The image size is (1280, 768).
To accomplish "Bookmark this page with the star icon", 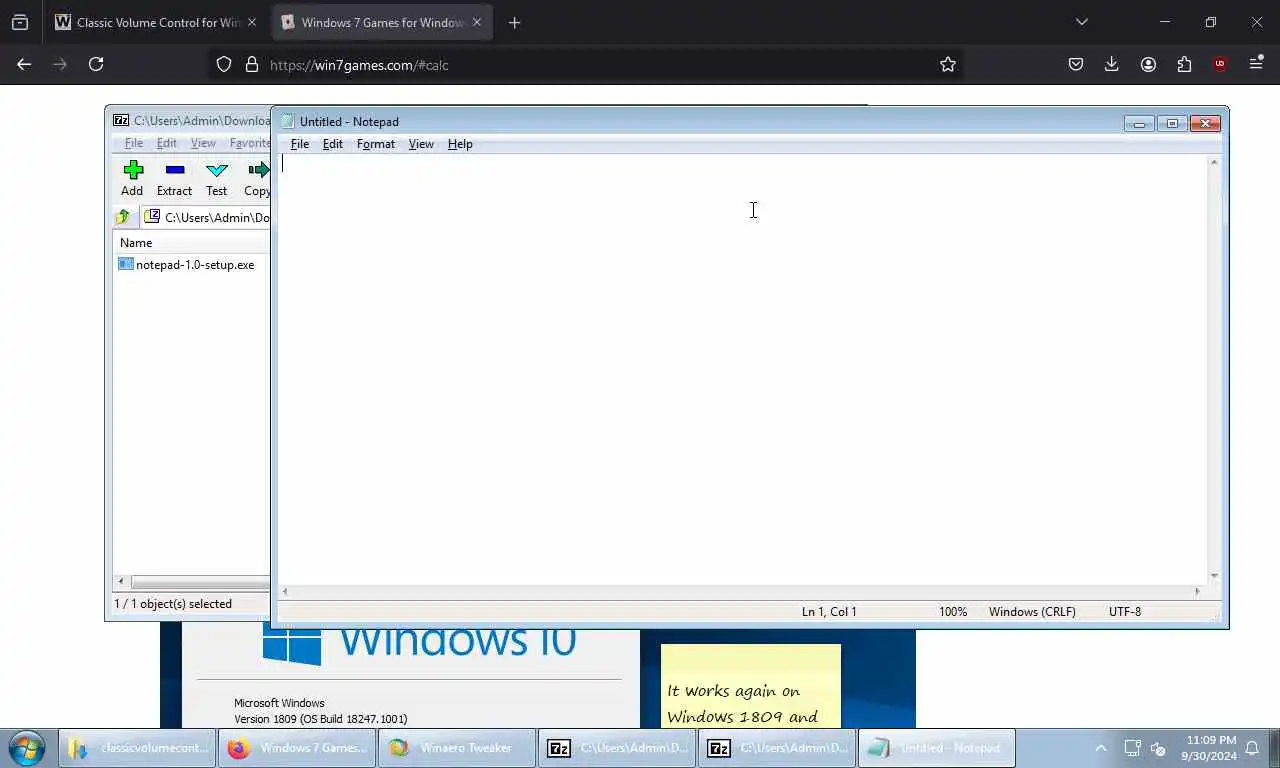I will coord(948,64).
